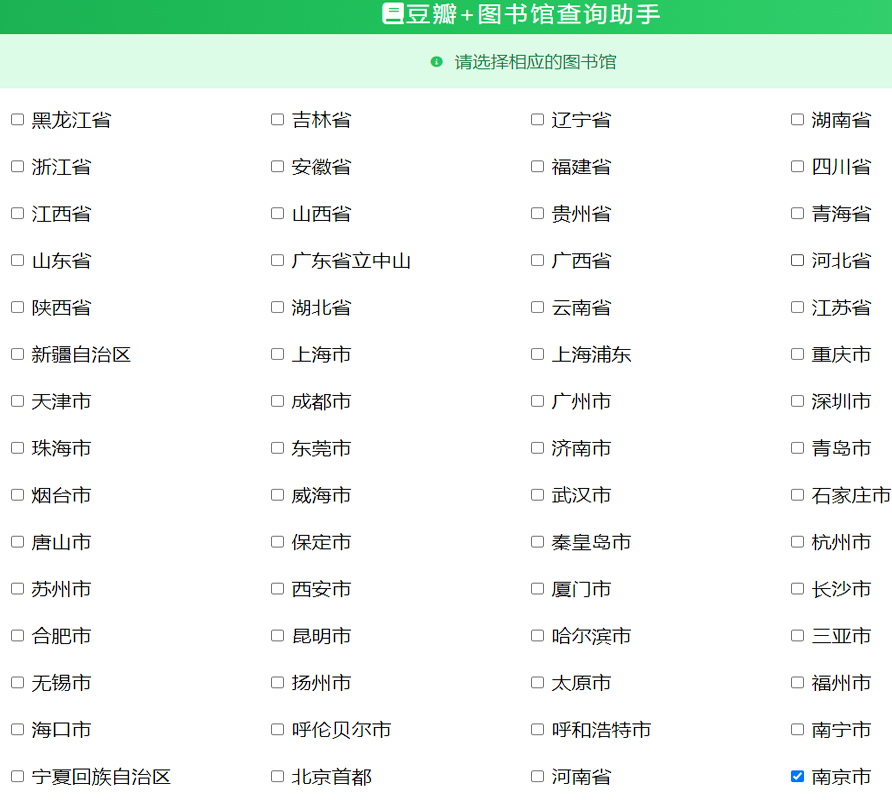Click the 豆瓣+图书馆查询助手 title
Viewport: 892px width, 800px height.
533,15
